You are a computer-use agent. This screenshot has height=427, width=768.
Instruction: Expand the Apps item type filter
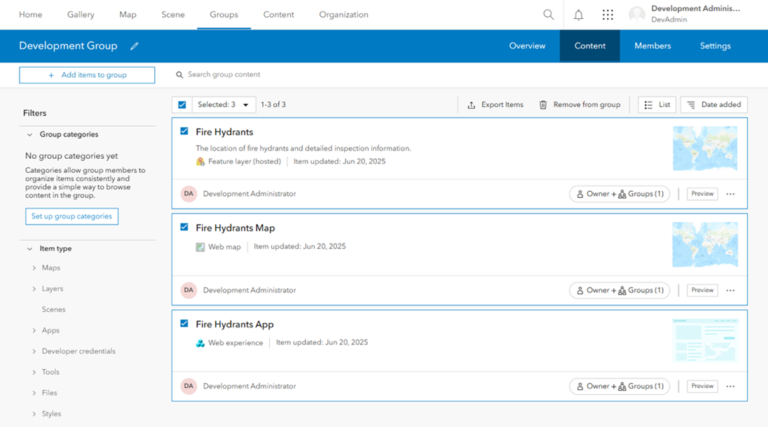coord(34,331)
